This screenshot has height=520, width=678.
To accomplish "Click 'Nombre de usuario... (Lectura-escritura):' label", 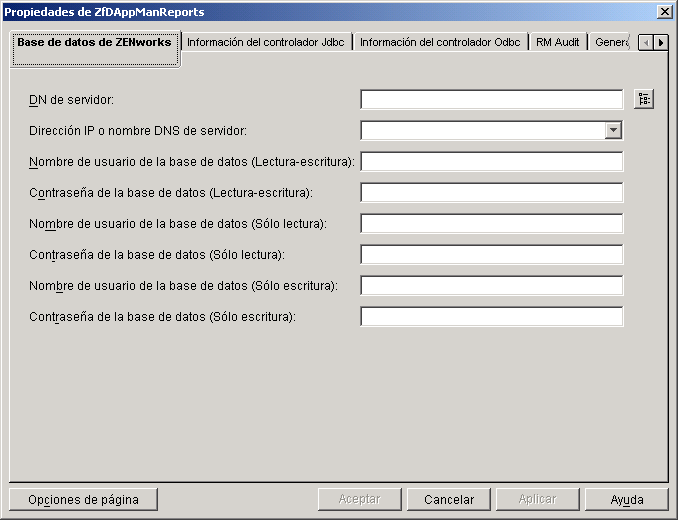I will [x=192, y=162].
